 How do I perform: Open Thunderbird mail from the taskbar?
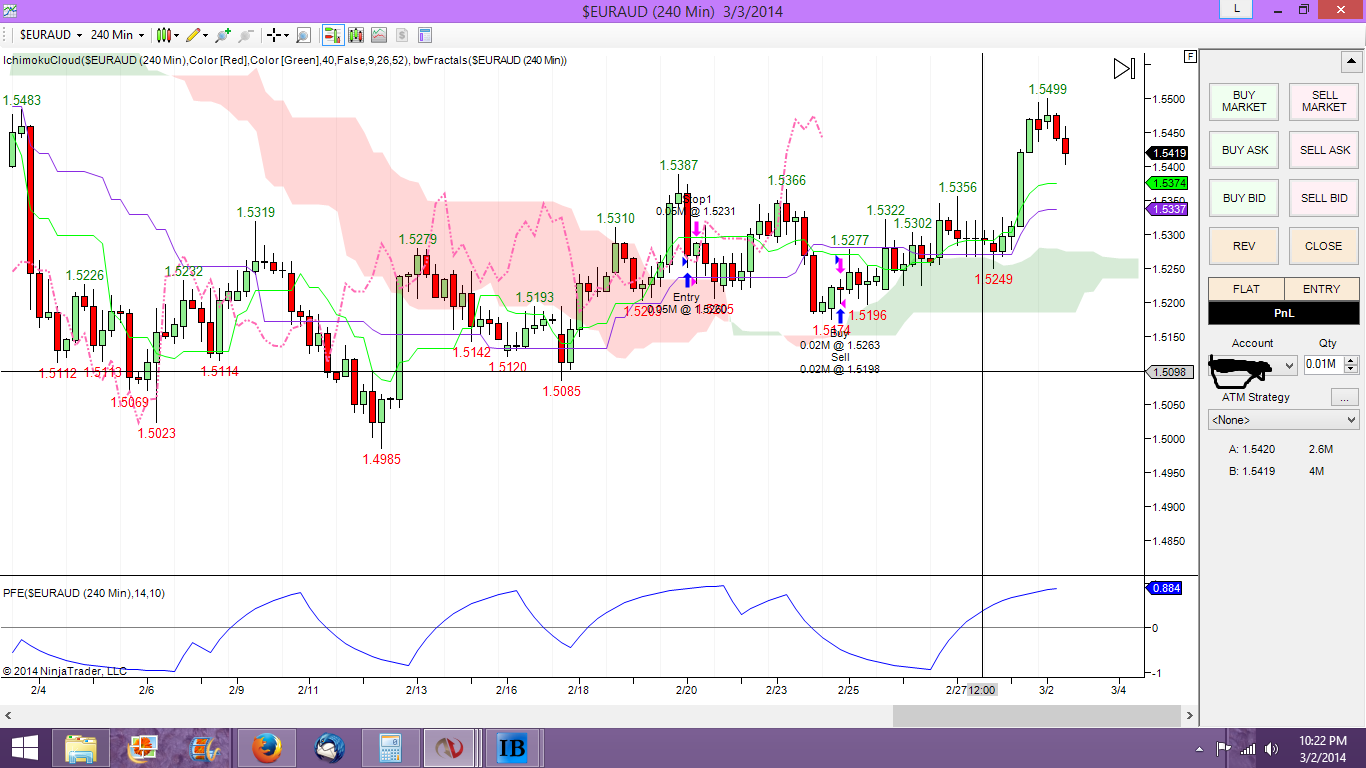[331, 748]
